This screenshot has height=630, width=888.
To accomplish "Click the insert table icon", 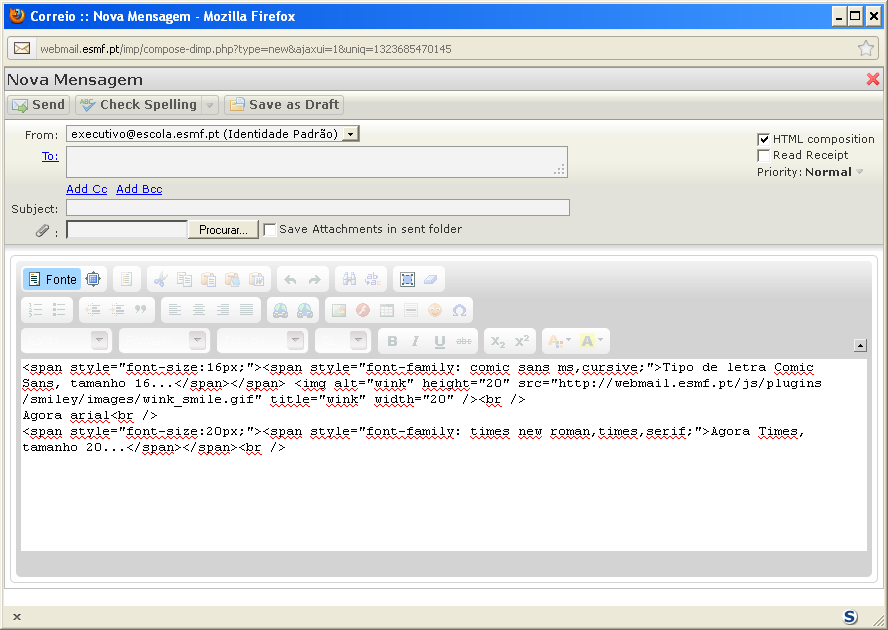I will click(387, 310).
